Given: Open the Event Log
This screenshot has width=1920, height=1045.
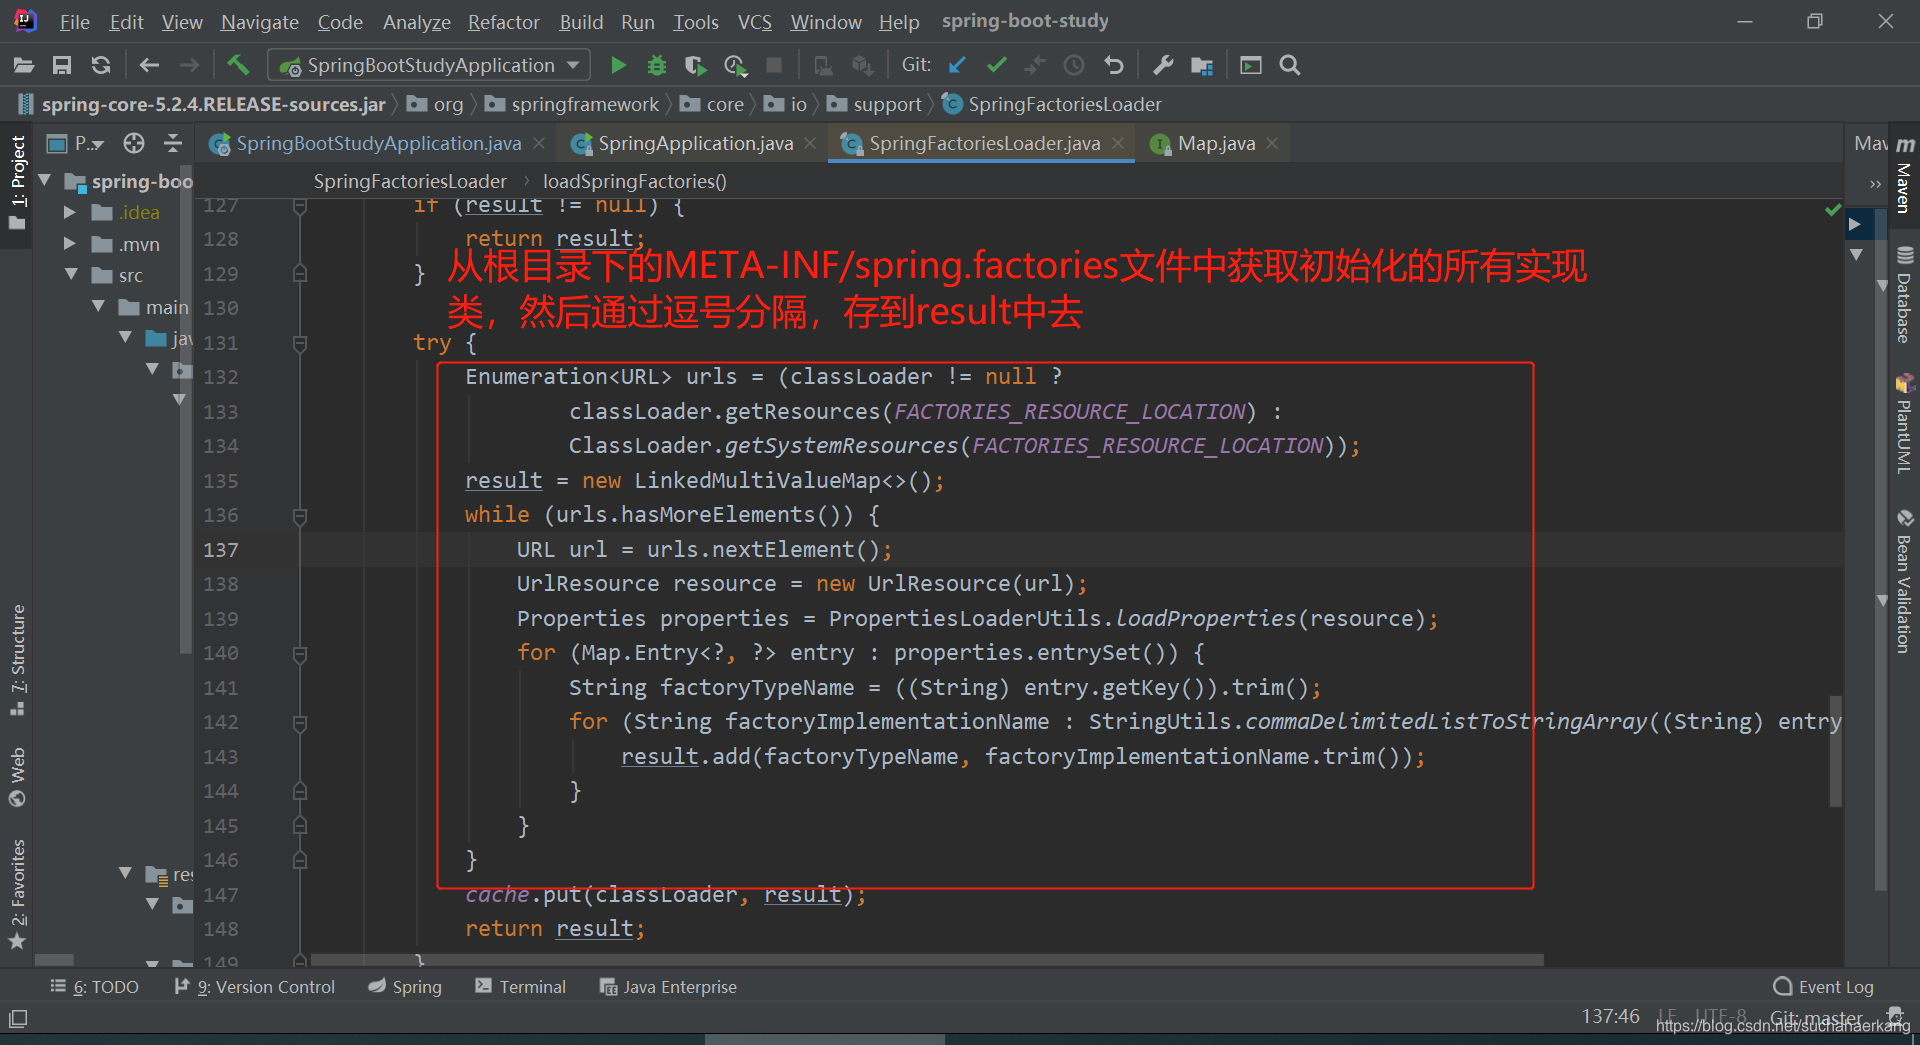Looking at the screenshot, I should point(1824,987).
